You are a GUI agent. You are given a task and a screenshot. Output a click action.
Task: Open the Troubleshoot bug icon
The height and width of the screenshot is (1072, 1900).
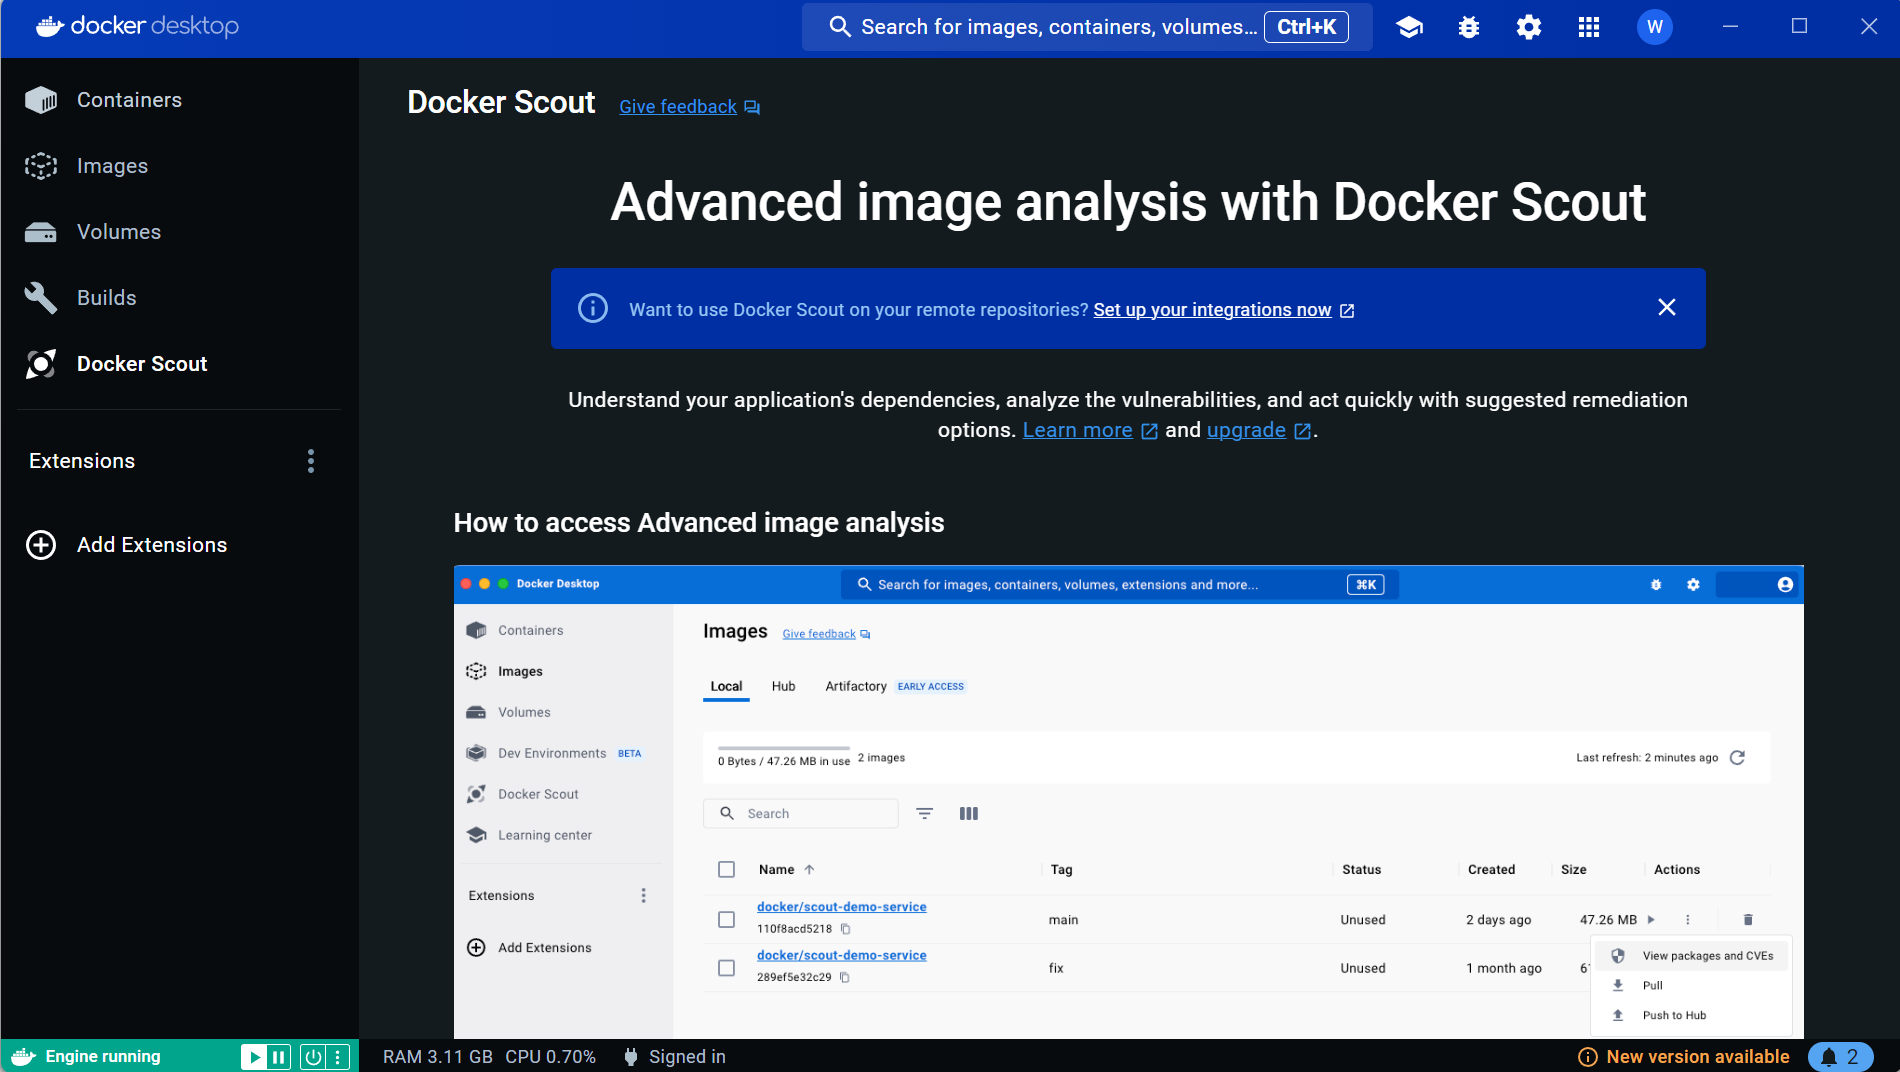(x=1469, y=27)
